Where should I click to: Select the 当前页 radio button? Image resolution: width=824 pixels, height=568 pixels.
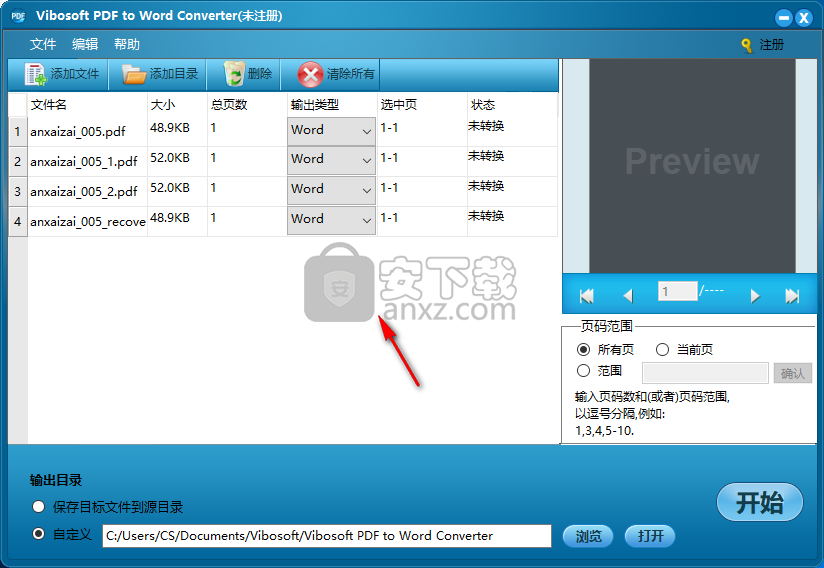tap(662, 349)
